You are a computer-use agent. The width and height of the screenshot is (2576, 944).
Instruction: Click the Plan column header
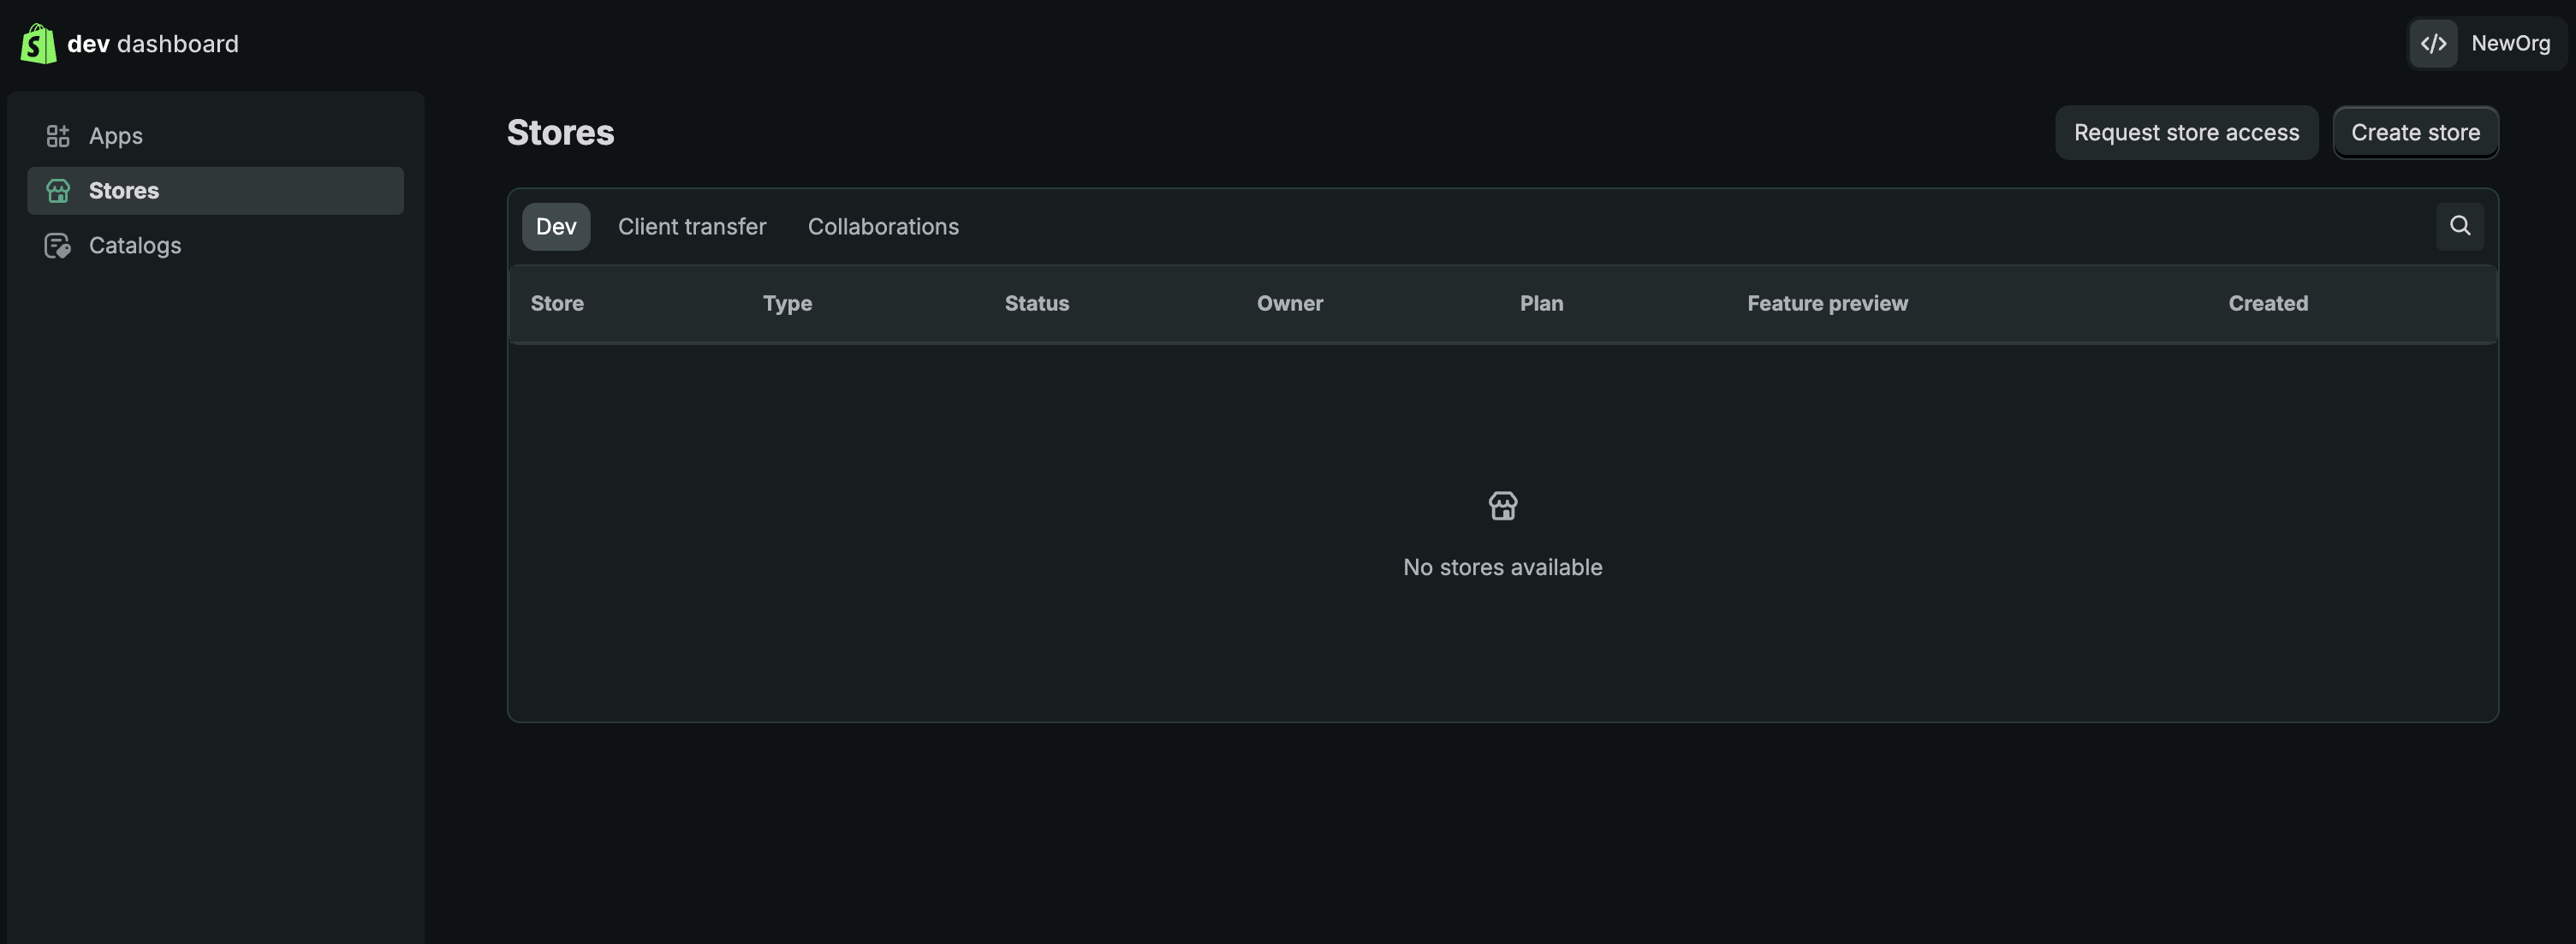coord(1541,304)
